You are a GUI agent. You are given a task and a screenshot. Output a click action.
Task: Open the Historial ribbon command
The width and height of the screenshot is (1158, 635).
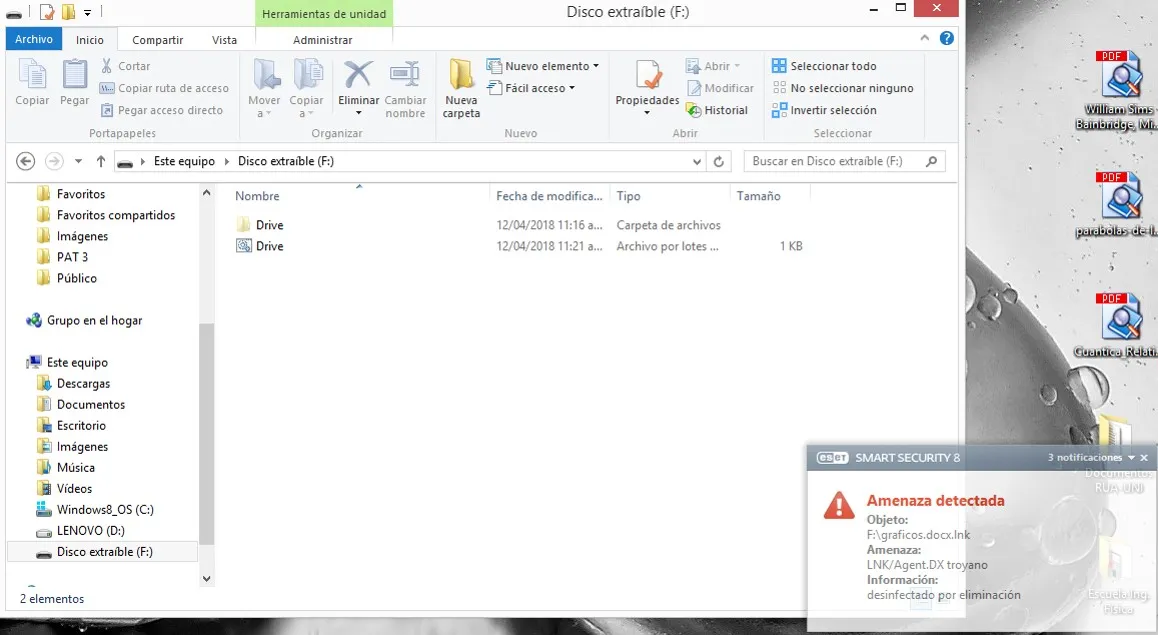[x=717, y=110]
